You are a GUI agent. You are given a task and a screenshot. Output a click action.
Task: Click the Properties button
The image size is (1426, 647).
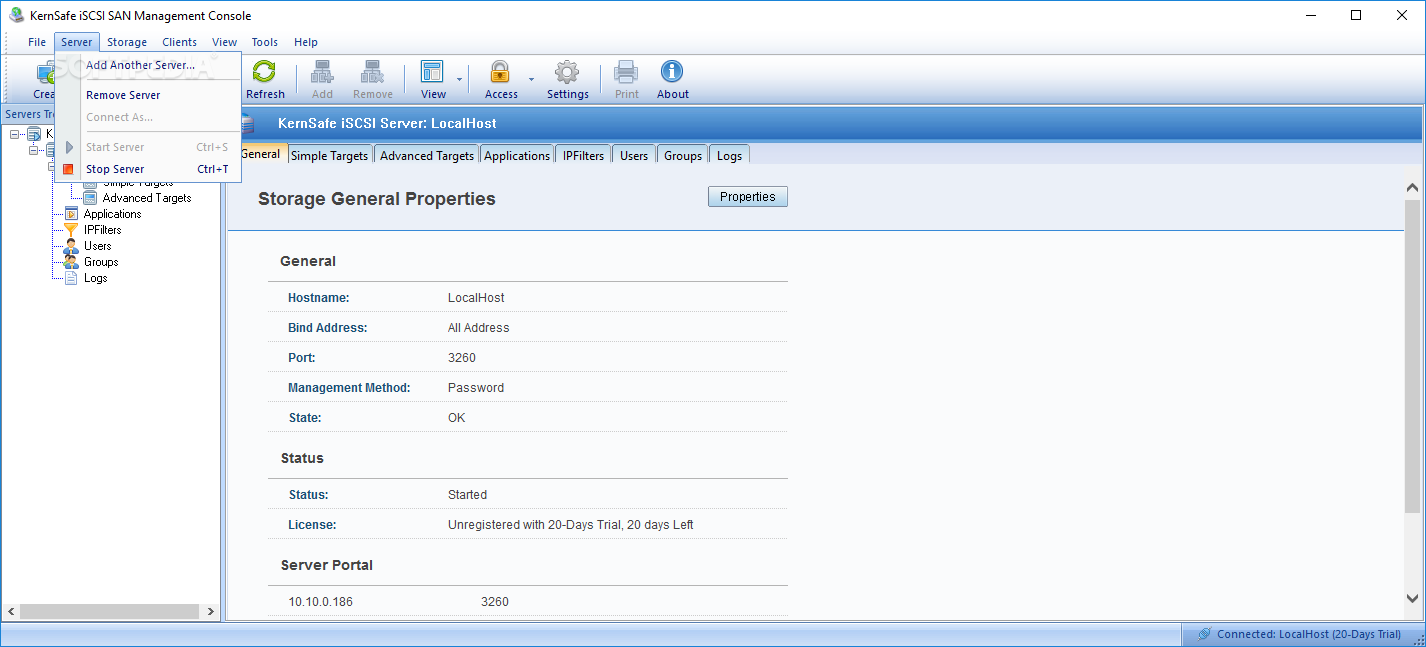point(748,197)
